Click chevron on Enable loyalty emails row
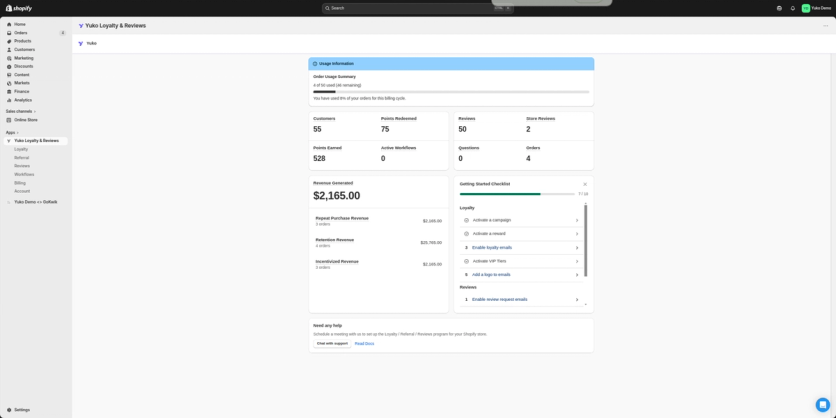Image resolution: width=836 pixels, height=418 pixels. coord(577,248)
